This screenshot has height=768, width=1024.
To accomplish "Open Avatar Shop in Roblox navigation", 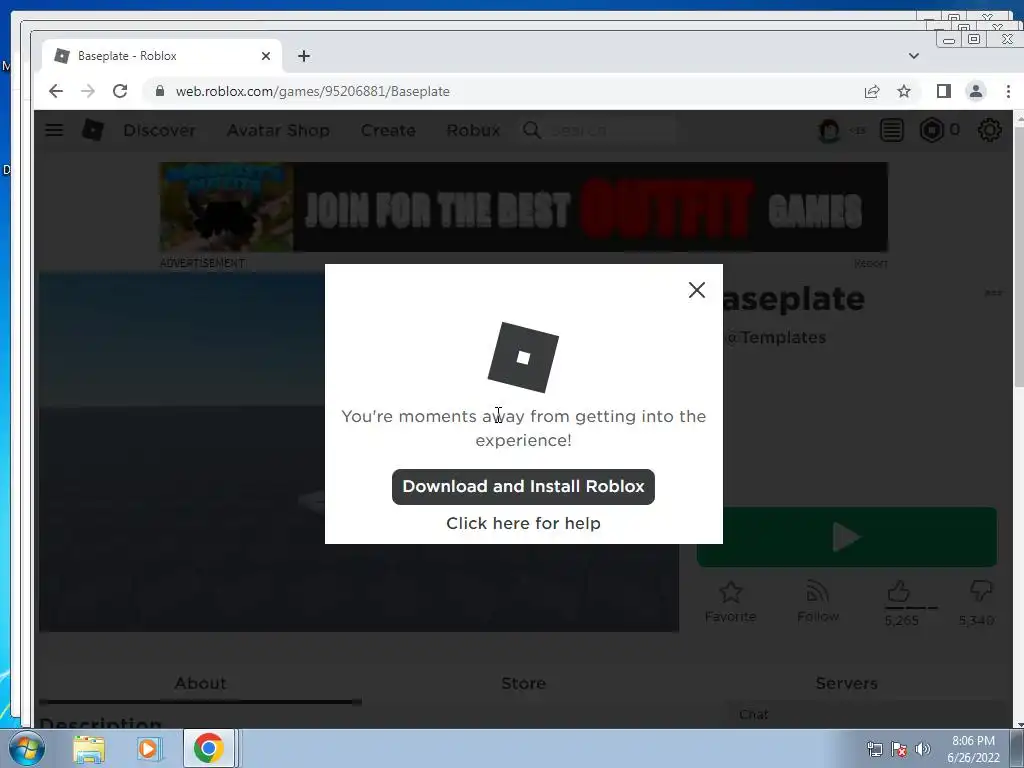I will point(278,131).
